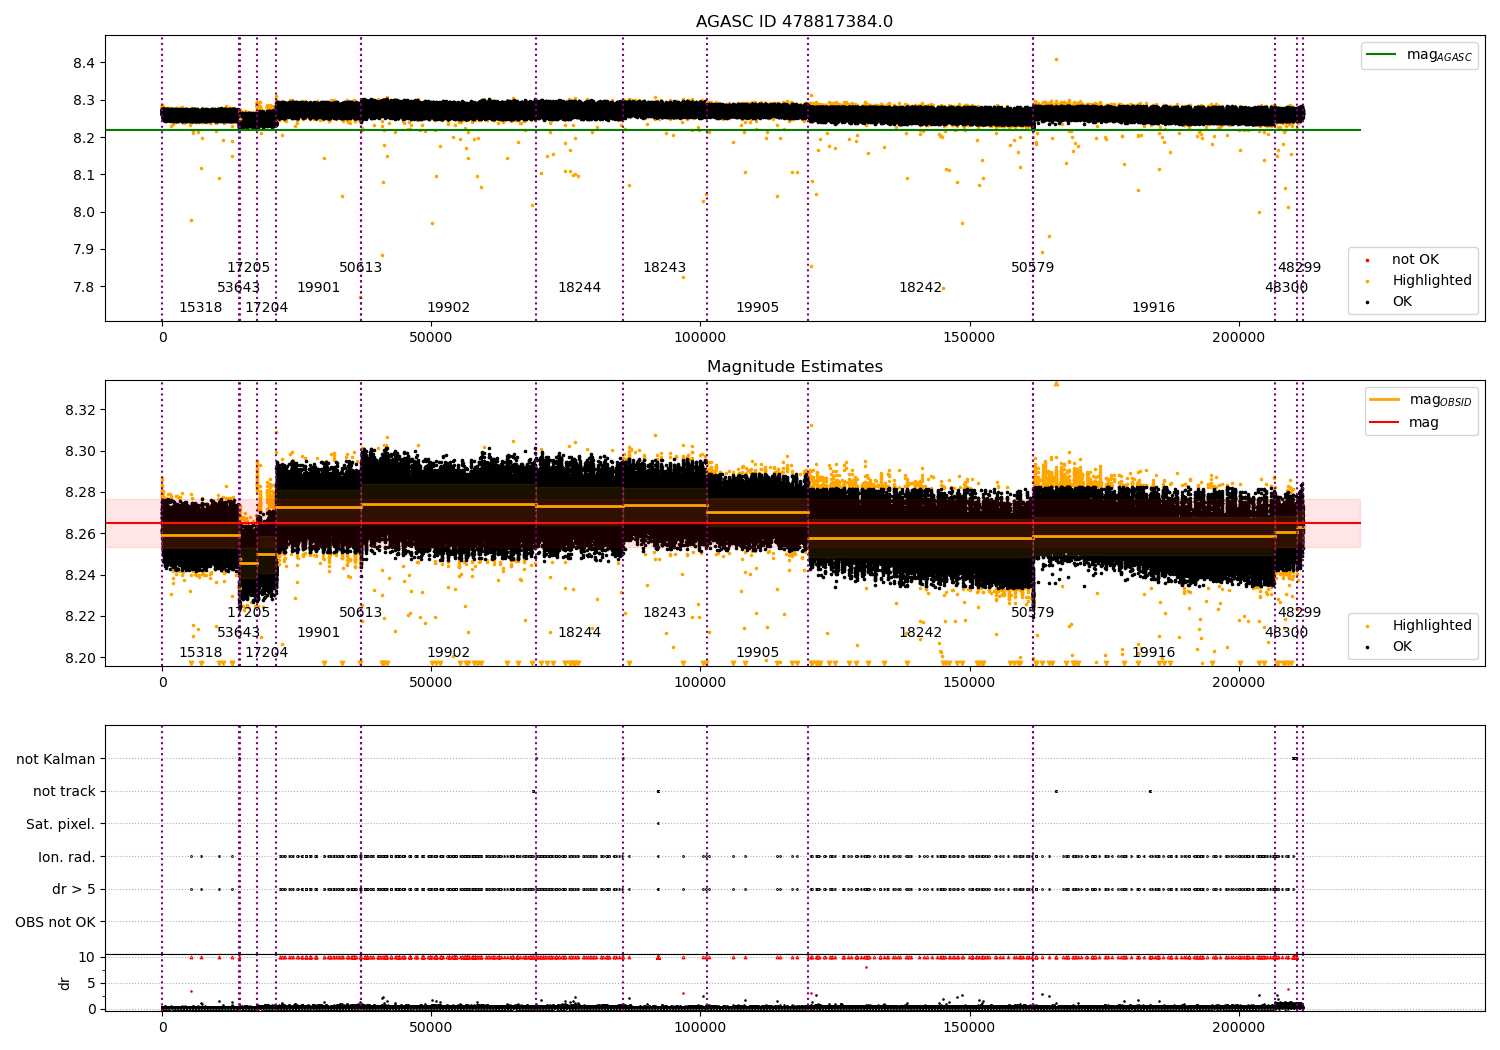Click the 'not track' axis label
The image size is (1500, 1050).
(64, 792)
